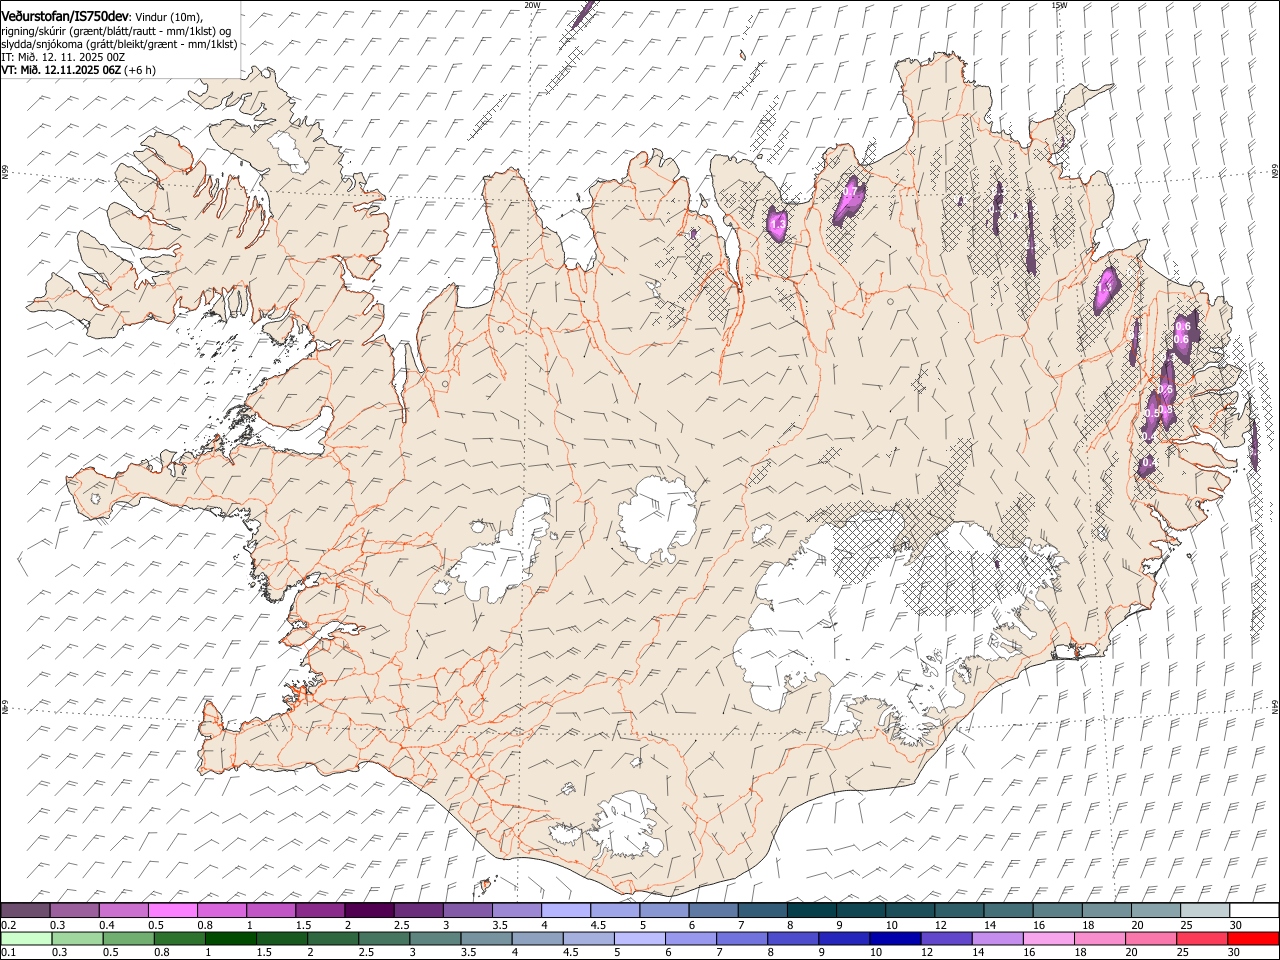Screen dimensions: 1280x960
Task: Choose the blue swatch between 8 and 9 in the bottom legend row
Action: [792, 939]
